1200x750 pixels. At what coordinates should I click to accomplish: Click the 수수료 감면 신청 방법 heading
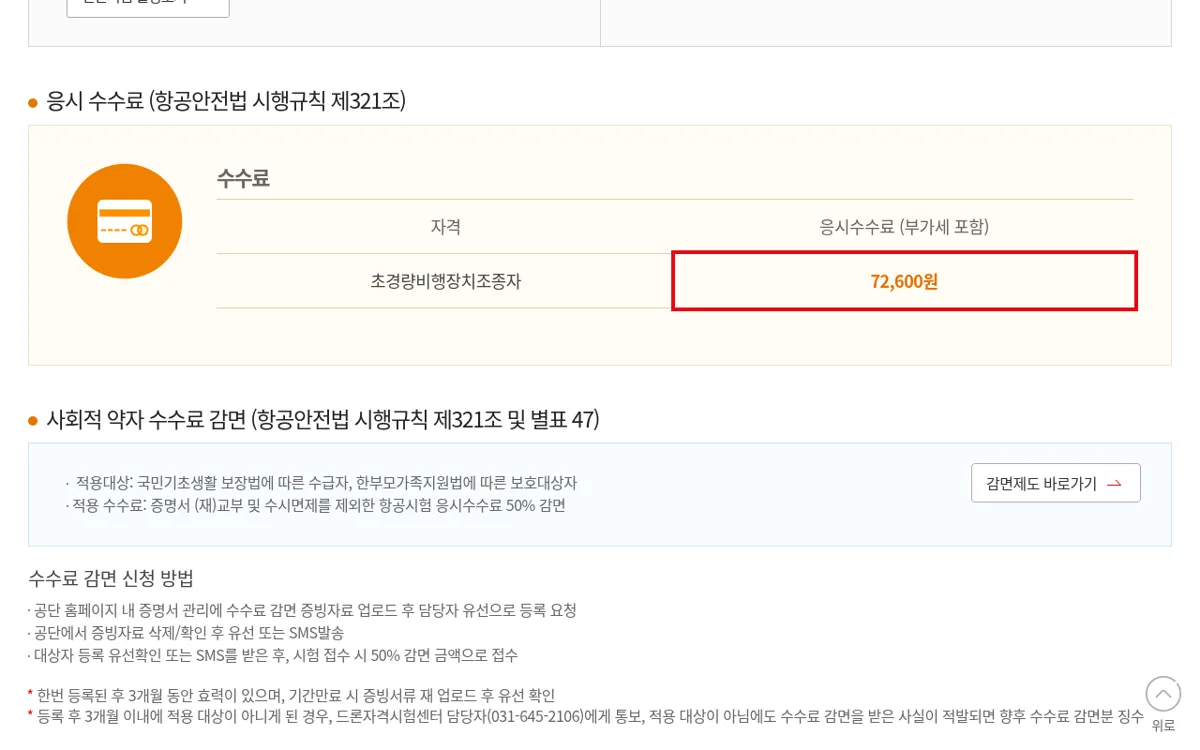[111, 578]
